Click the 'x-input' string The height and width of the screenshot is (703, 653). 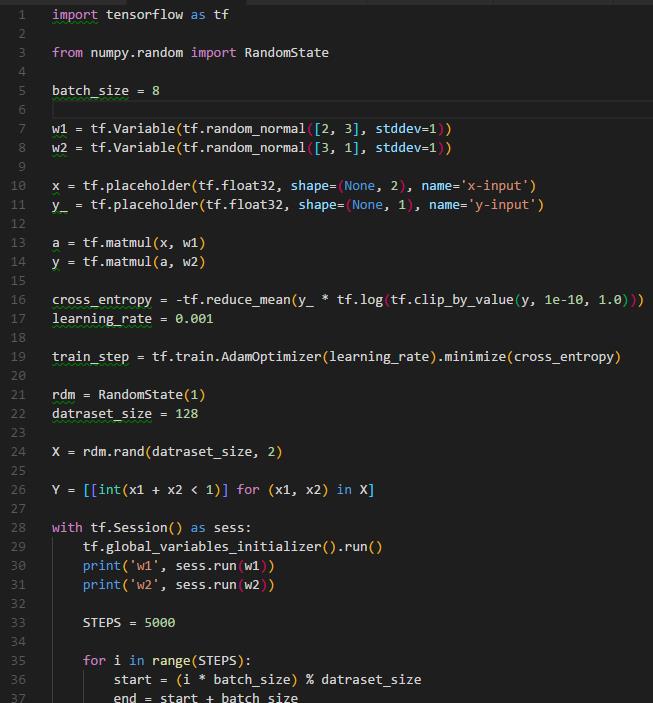pos(497,186)
